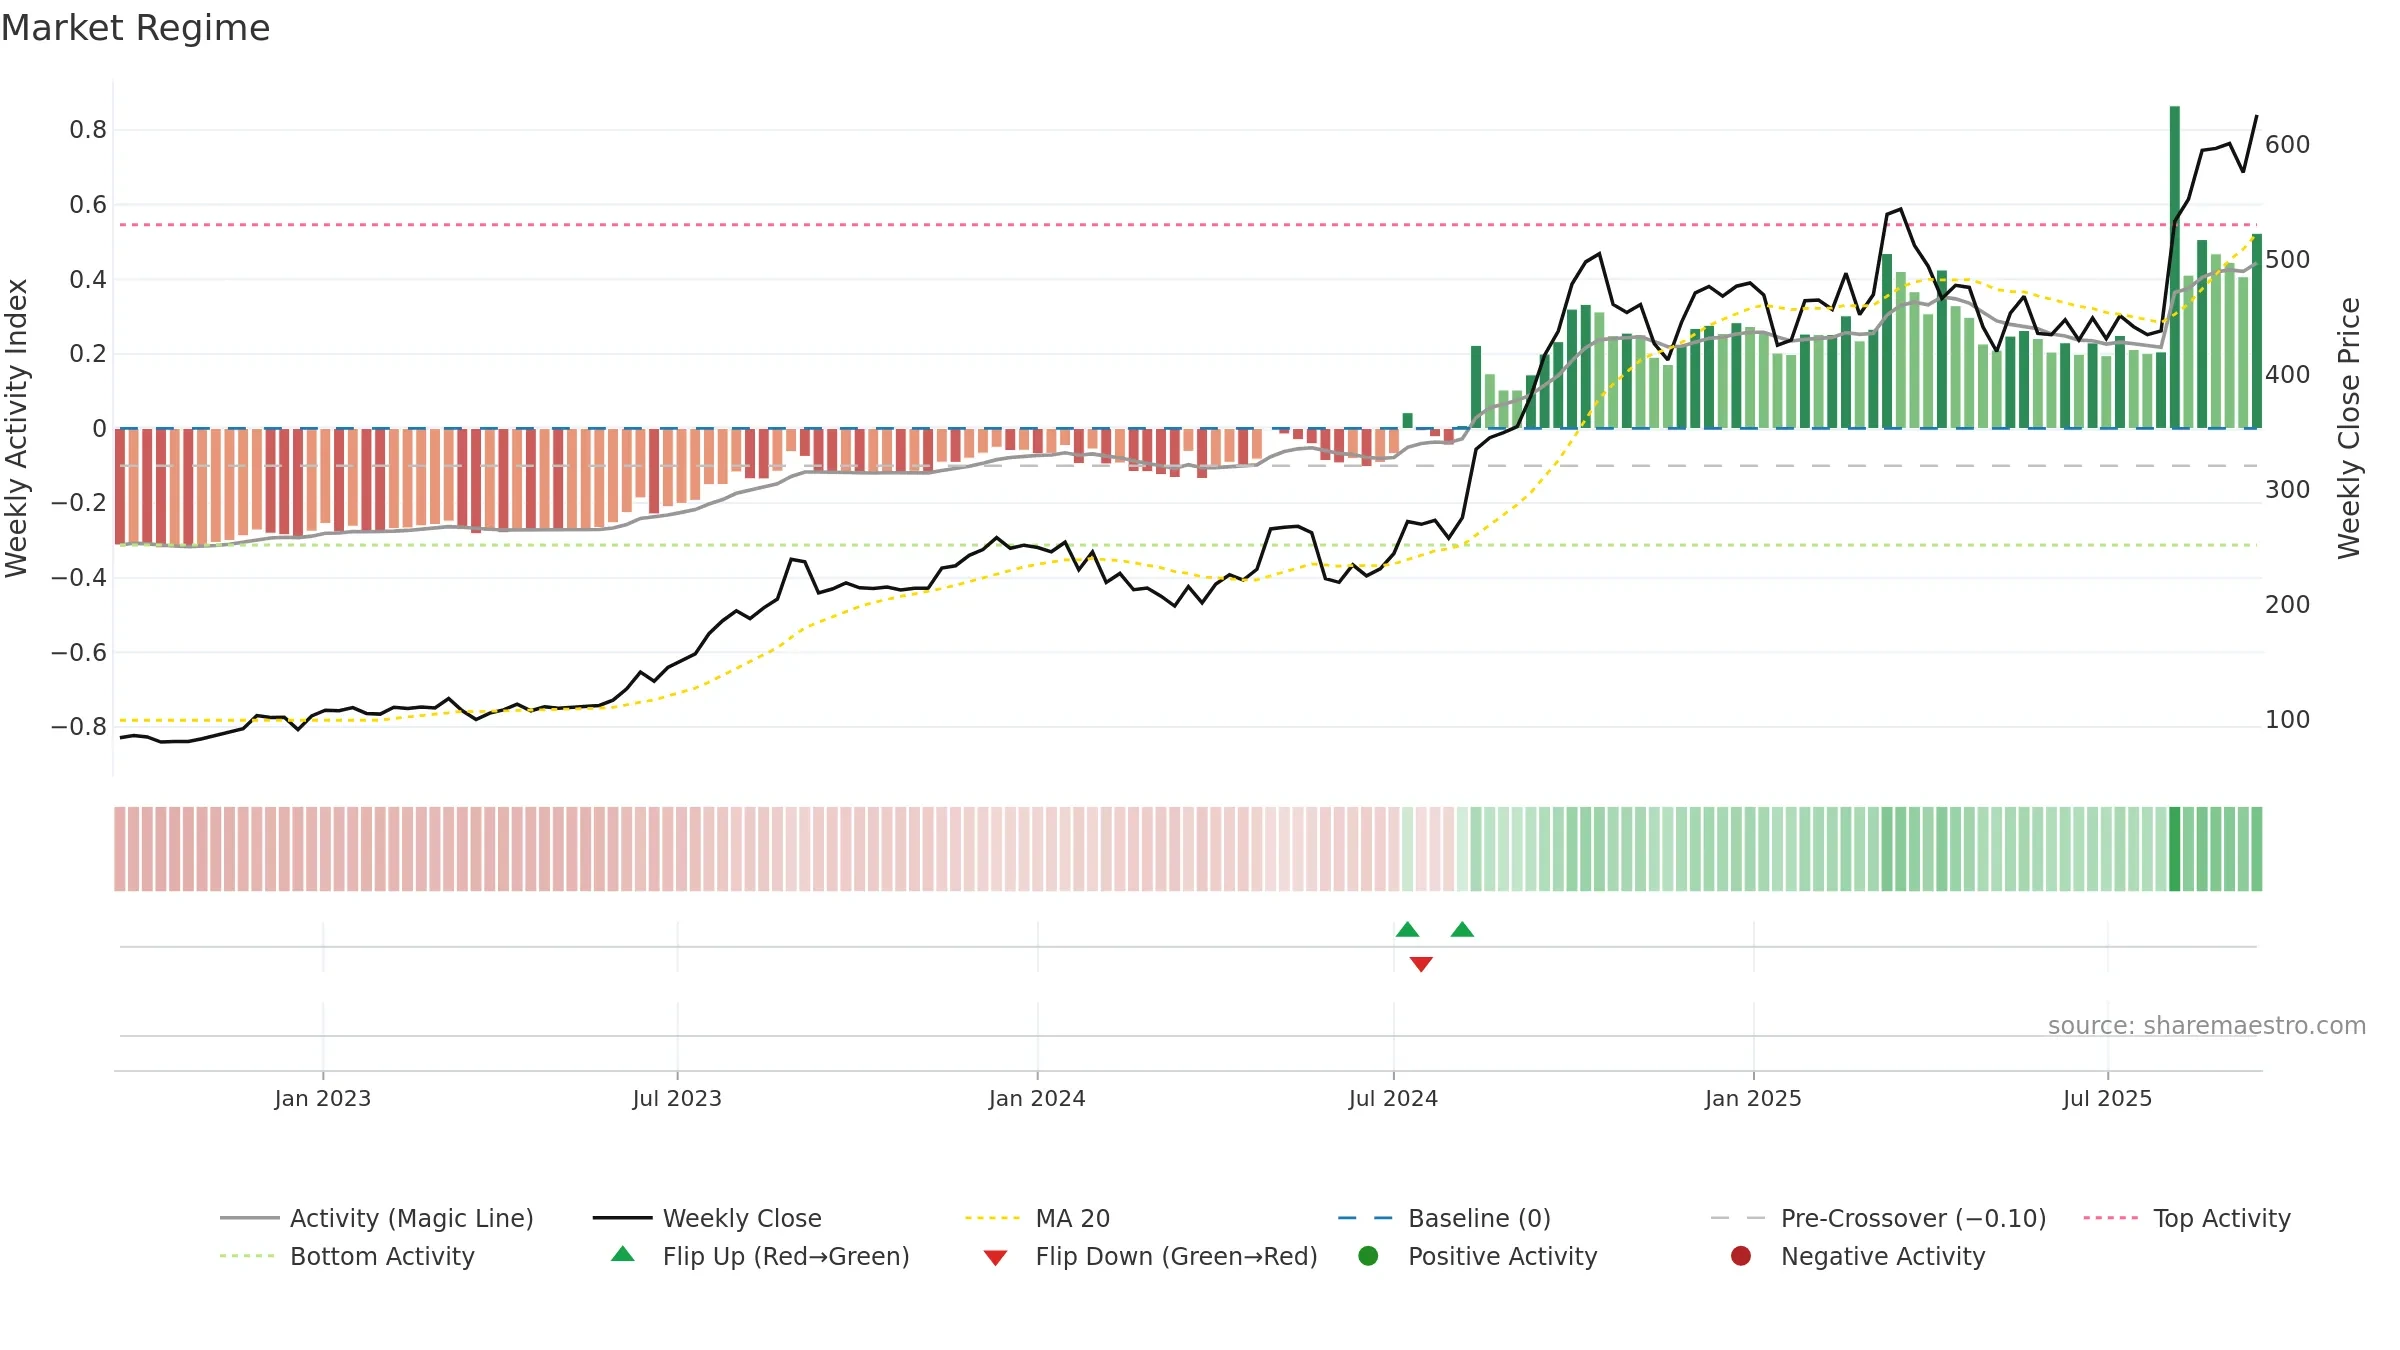This screenshot has height=1350, width=2400.
Task: Click the tallest dark green activity bar near 0.86
Action: point(2175,267)
